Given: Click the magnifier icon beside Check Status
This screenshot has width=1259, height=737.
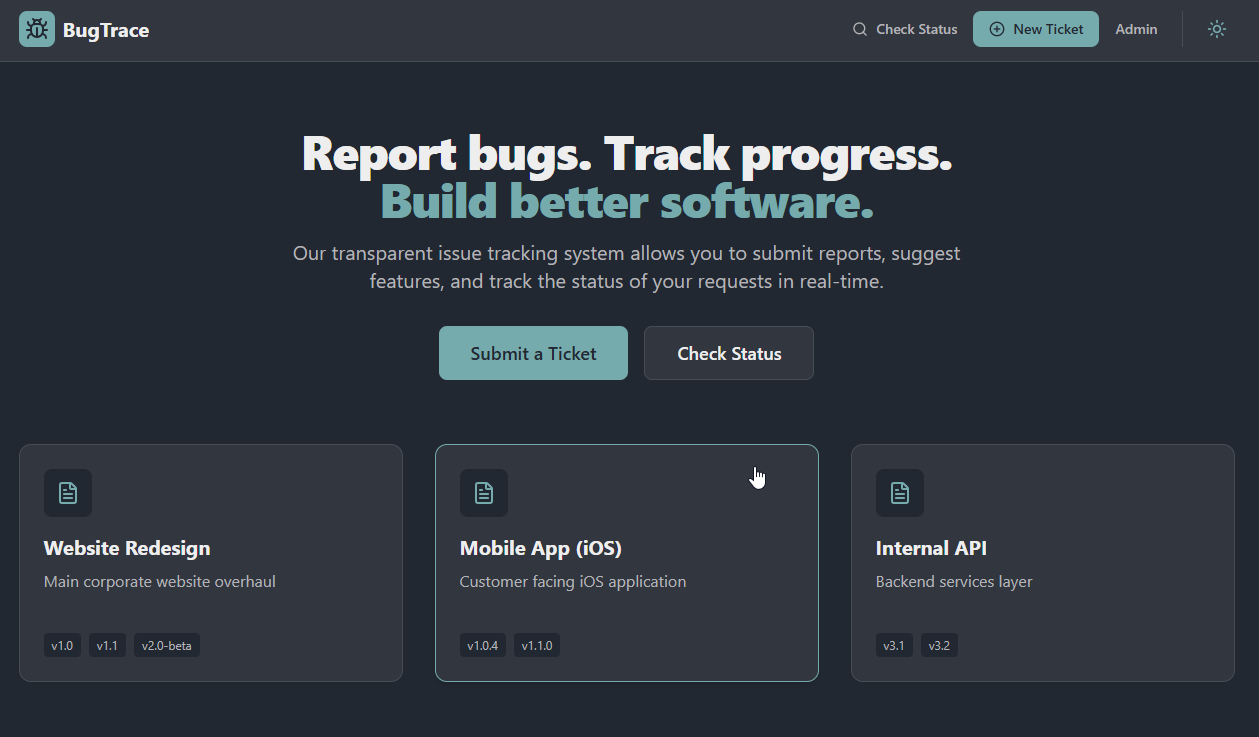Looking at the screenshot, I should click(x=859, y=29).
